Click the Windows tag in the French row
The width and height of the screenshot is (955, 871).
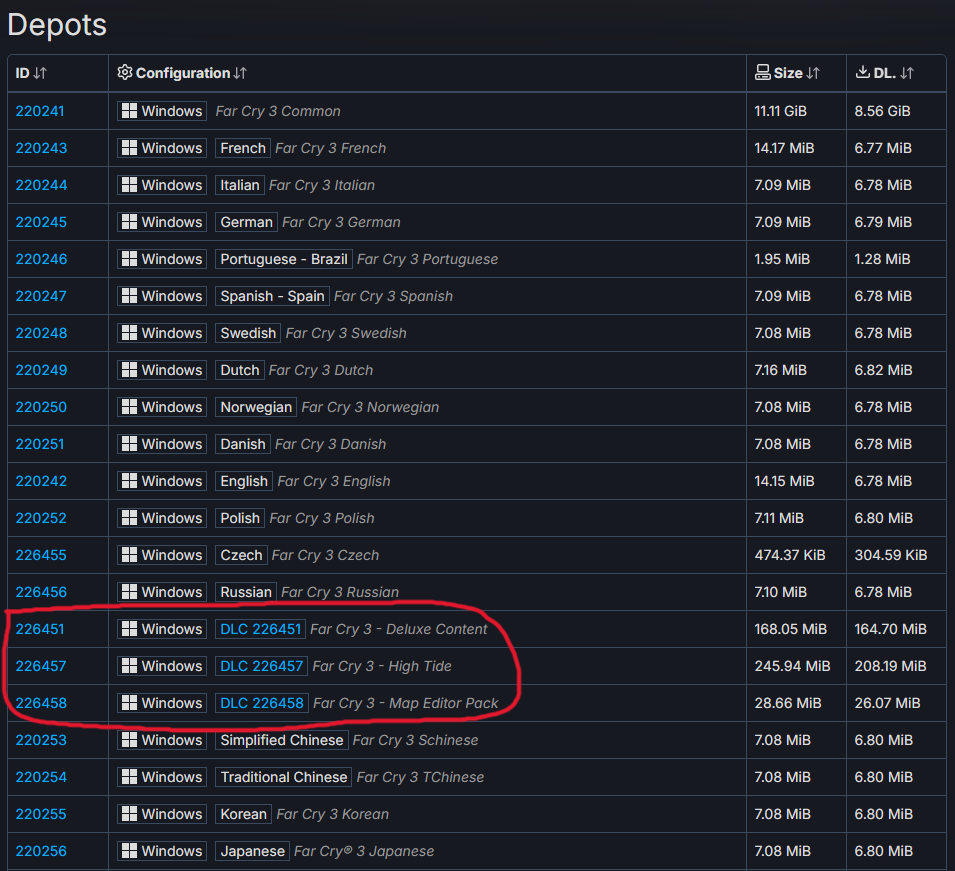point(162,149)
